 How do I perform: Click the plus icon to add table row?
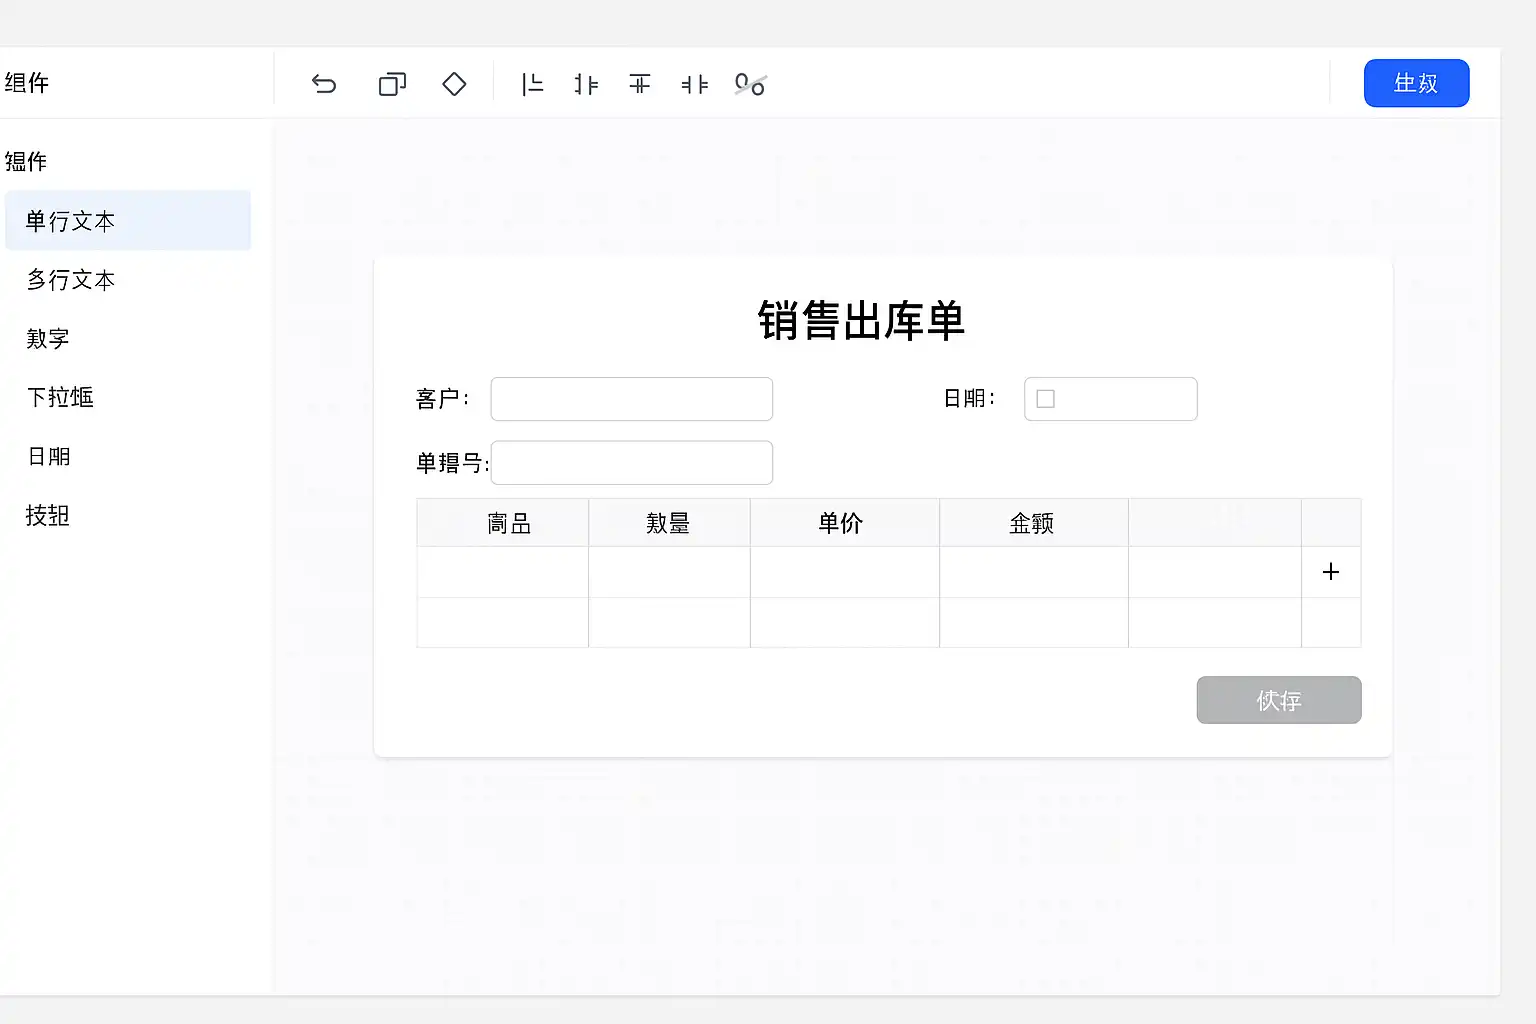click(x=1330, y=572)
